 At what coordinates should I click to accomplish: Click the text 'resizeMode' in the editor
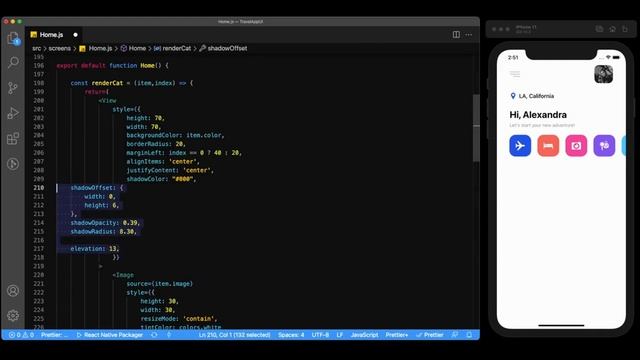coord(158,318)
